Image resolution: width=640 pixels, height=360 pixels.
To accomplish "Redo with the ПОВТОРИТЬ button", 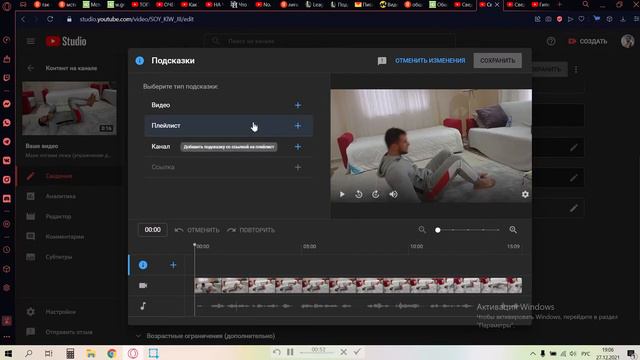I will (251, 230).
